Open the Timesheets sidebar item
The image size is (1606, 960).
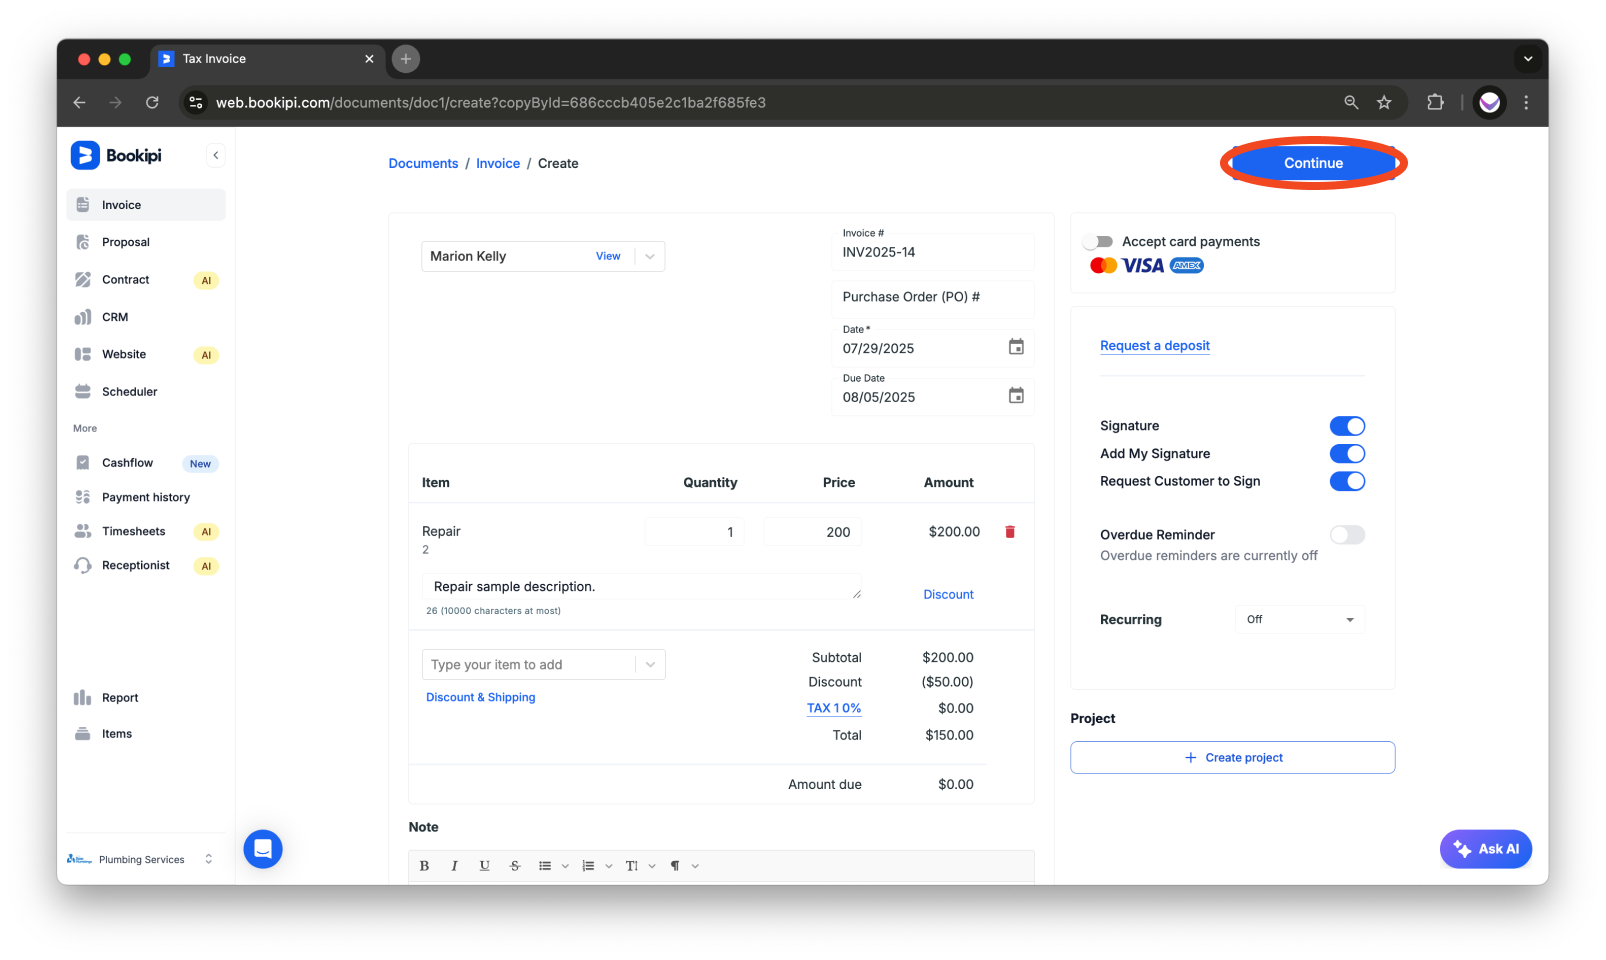(x=134, y=531)
